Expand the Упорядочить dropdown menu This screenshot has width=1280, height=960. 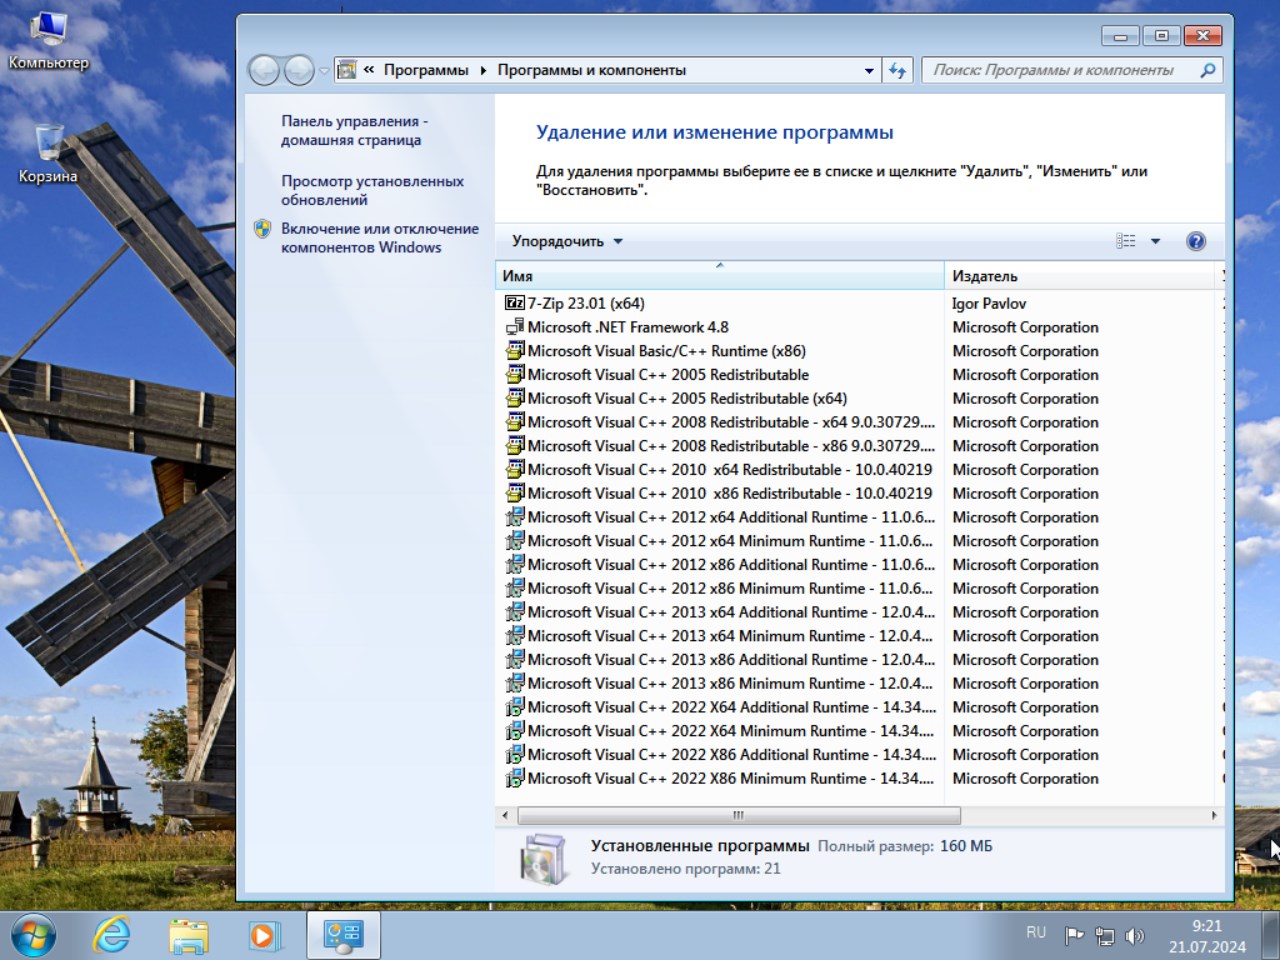567,241
